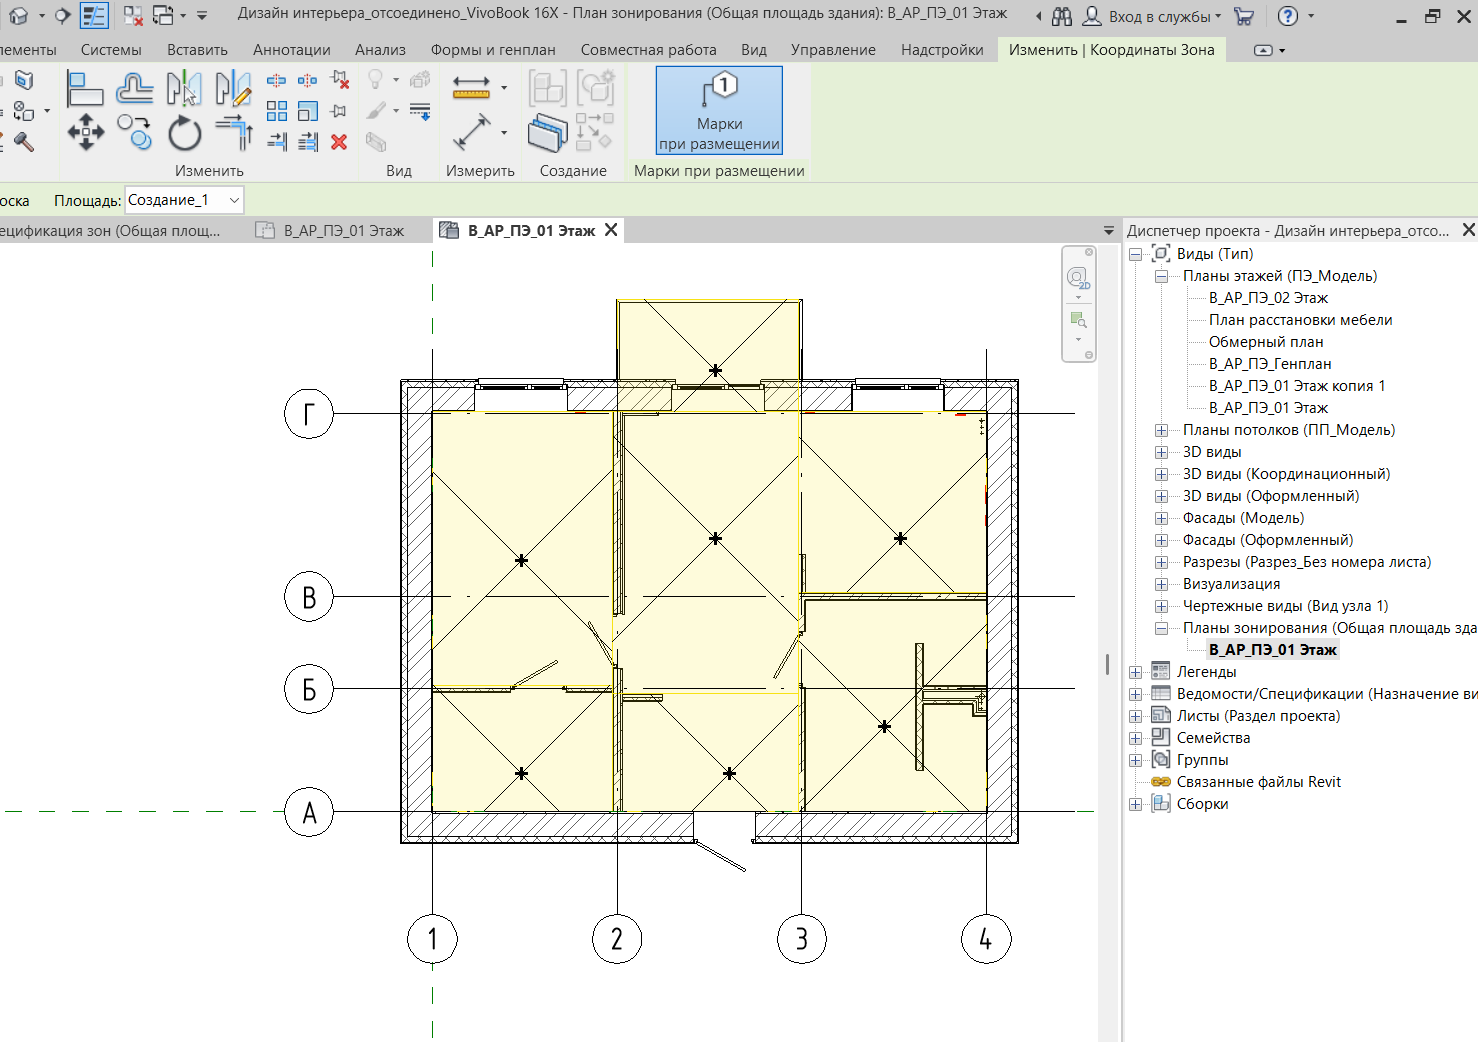This screenshot has height=1042, width=1478.
Task: Choose Trim/Extend Multiple Elements tool
Action: pos(308,142)
